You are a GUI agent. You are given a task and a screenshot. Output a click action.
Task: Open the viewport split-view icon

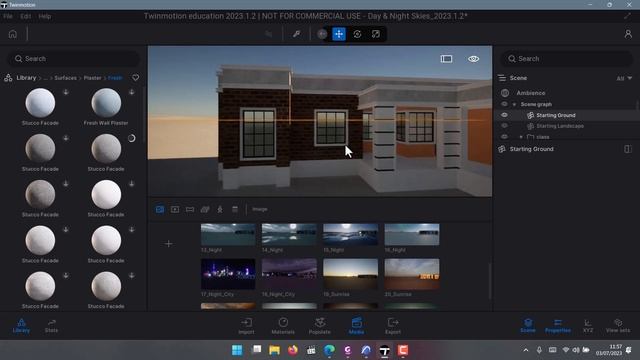point(446,59)
